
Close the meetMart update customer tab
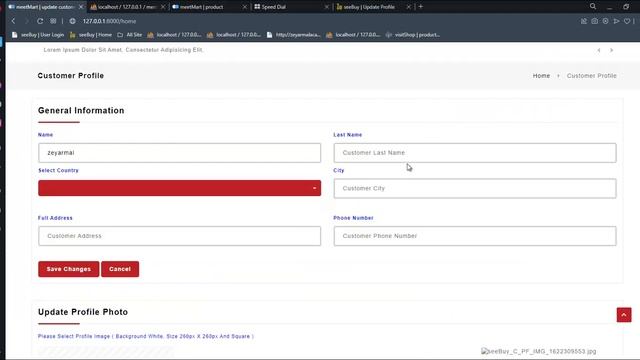[x=81, y=7]
